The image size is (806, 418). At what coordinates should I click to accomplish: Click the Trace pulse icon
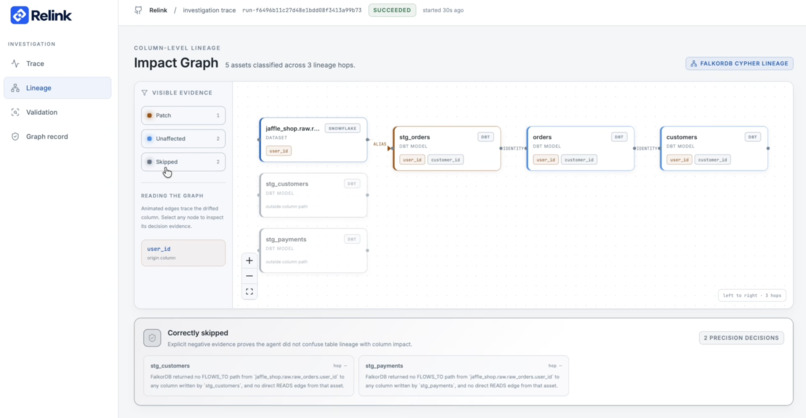pyautogui.click(x=15, y=64)
